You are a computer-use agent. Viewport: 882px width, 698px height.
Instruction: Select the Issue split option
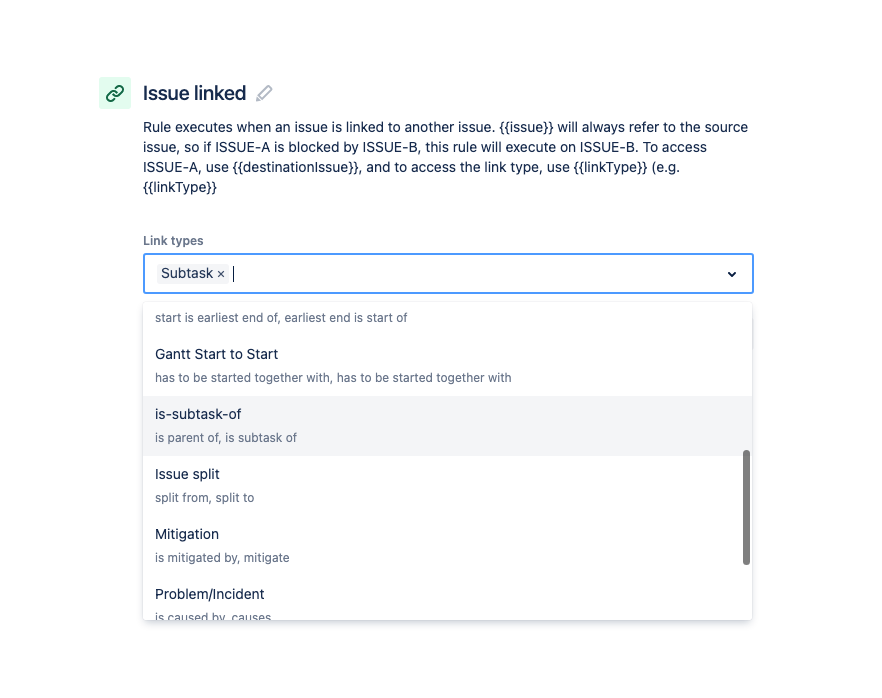click(x=447, y=486)
